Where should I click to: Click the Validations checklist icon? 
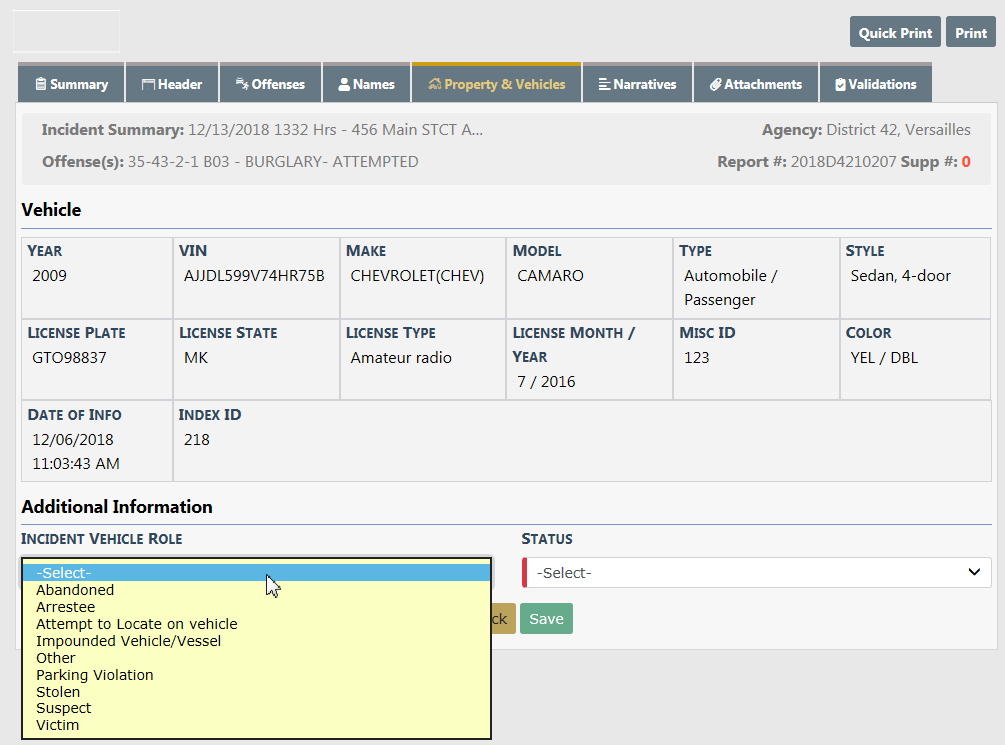(x=840, y=85)
